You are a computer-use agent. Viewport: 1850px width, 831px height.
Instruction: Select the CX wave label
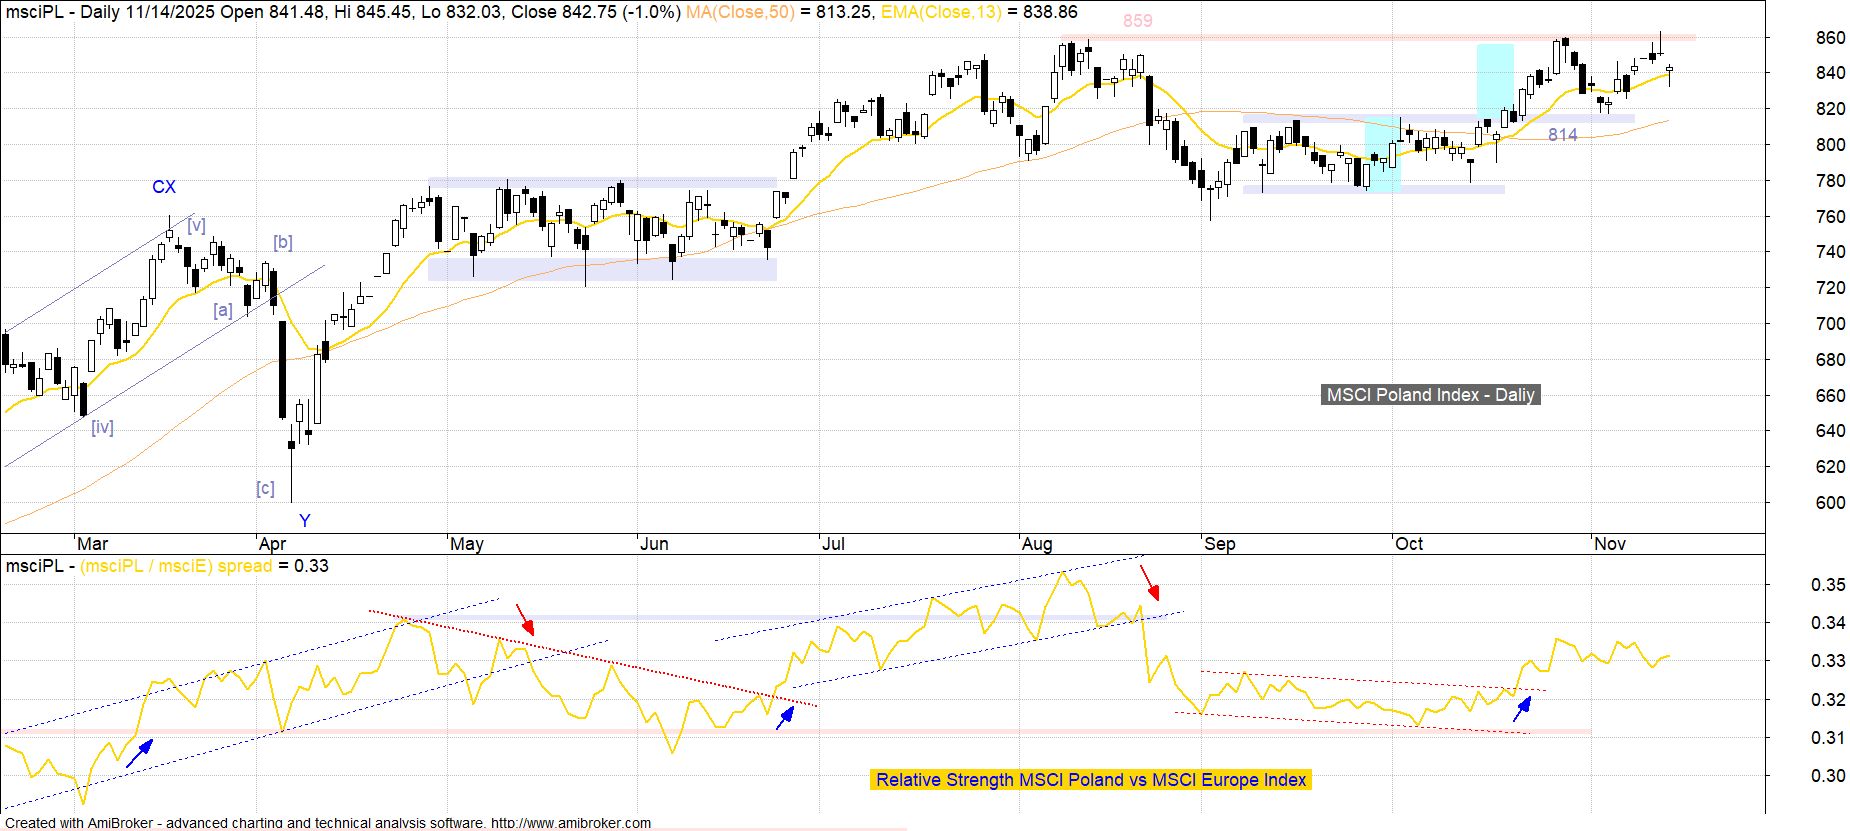(x=164, y=187)
